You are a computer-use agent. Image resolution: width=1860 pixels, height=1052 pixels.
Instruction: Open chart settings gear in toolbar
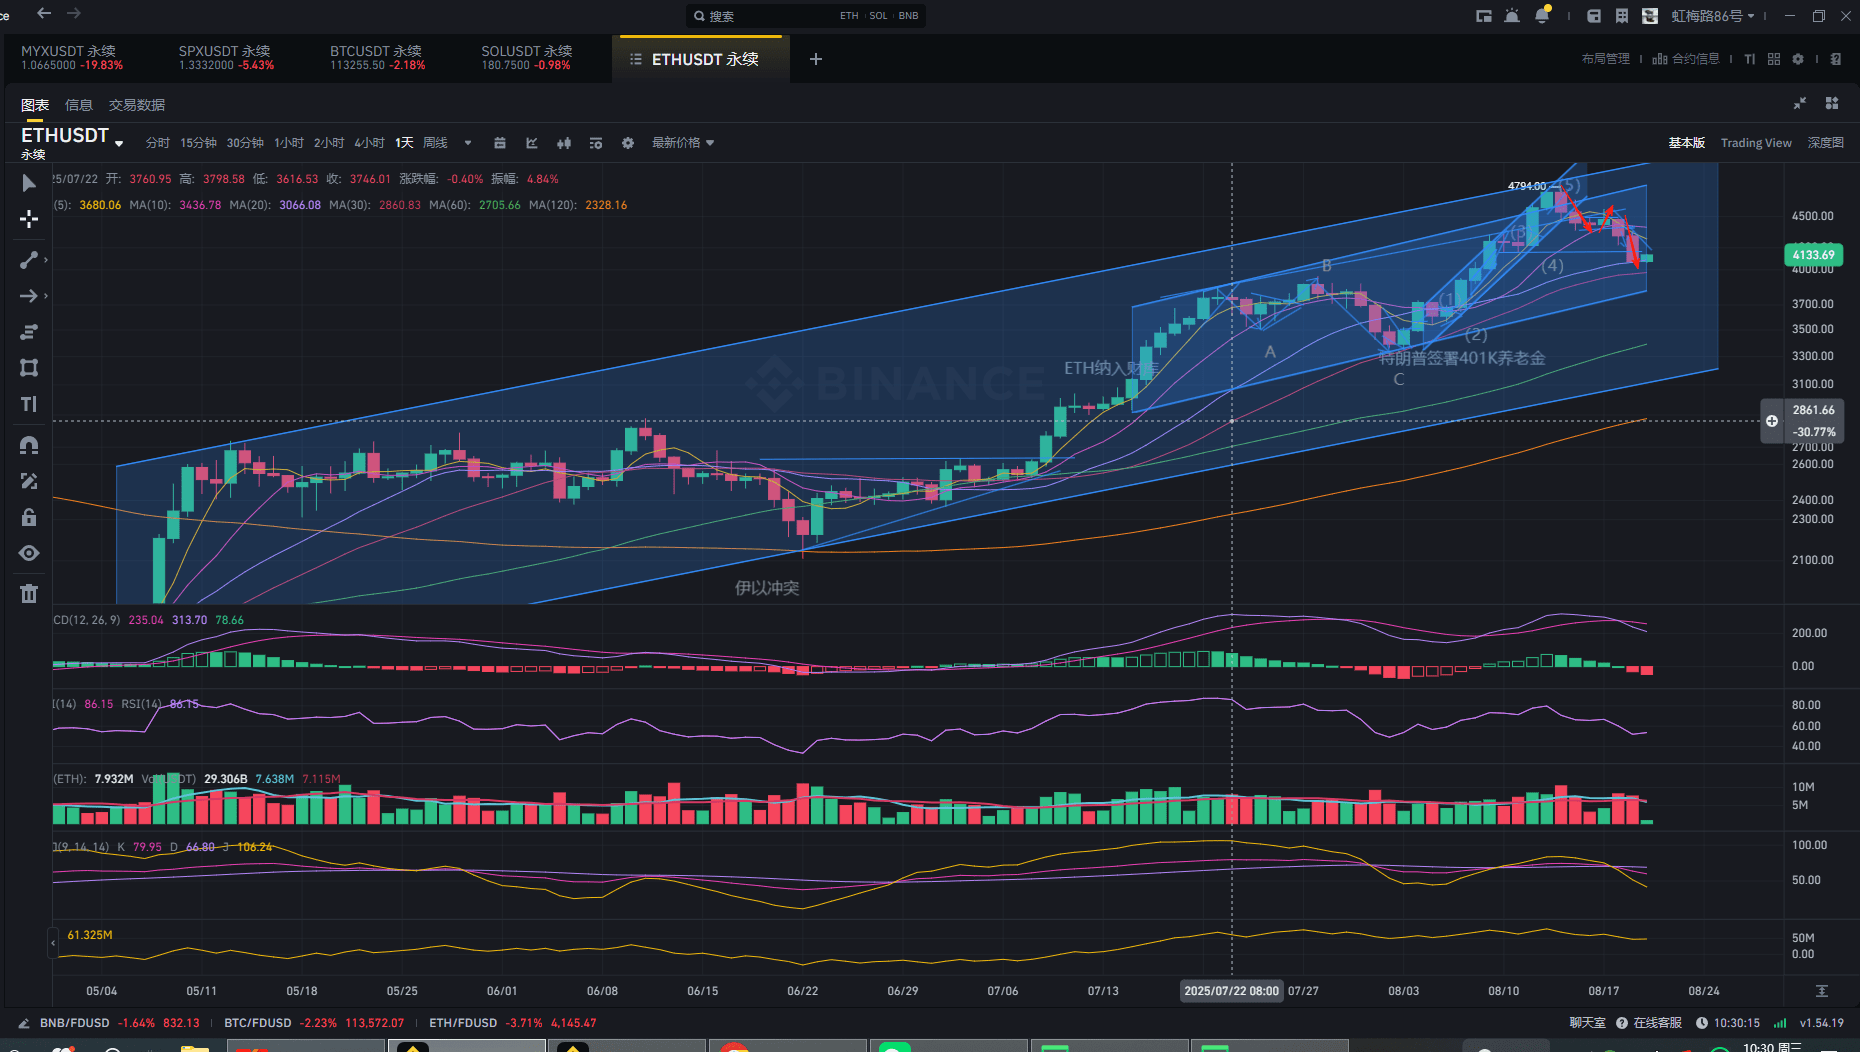(x=628, y=143)
